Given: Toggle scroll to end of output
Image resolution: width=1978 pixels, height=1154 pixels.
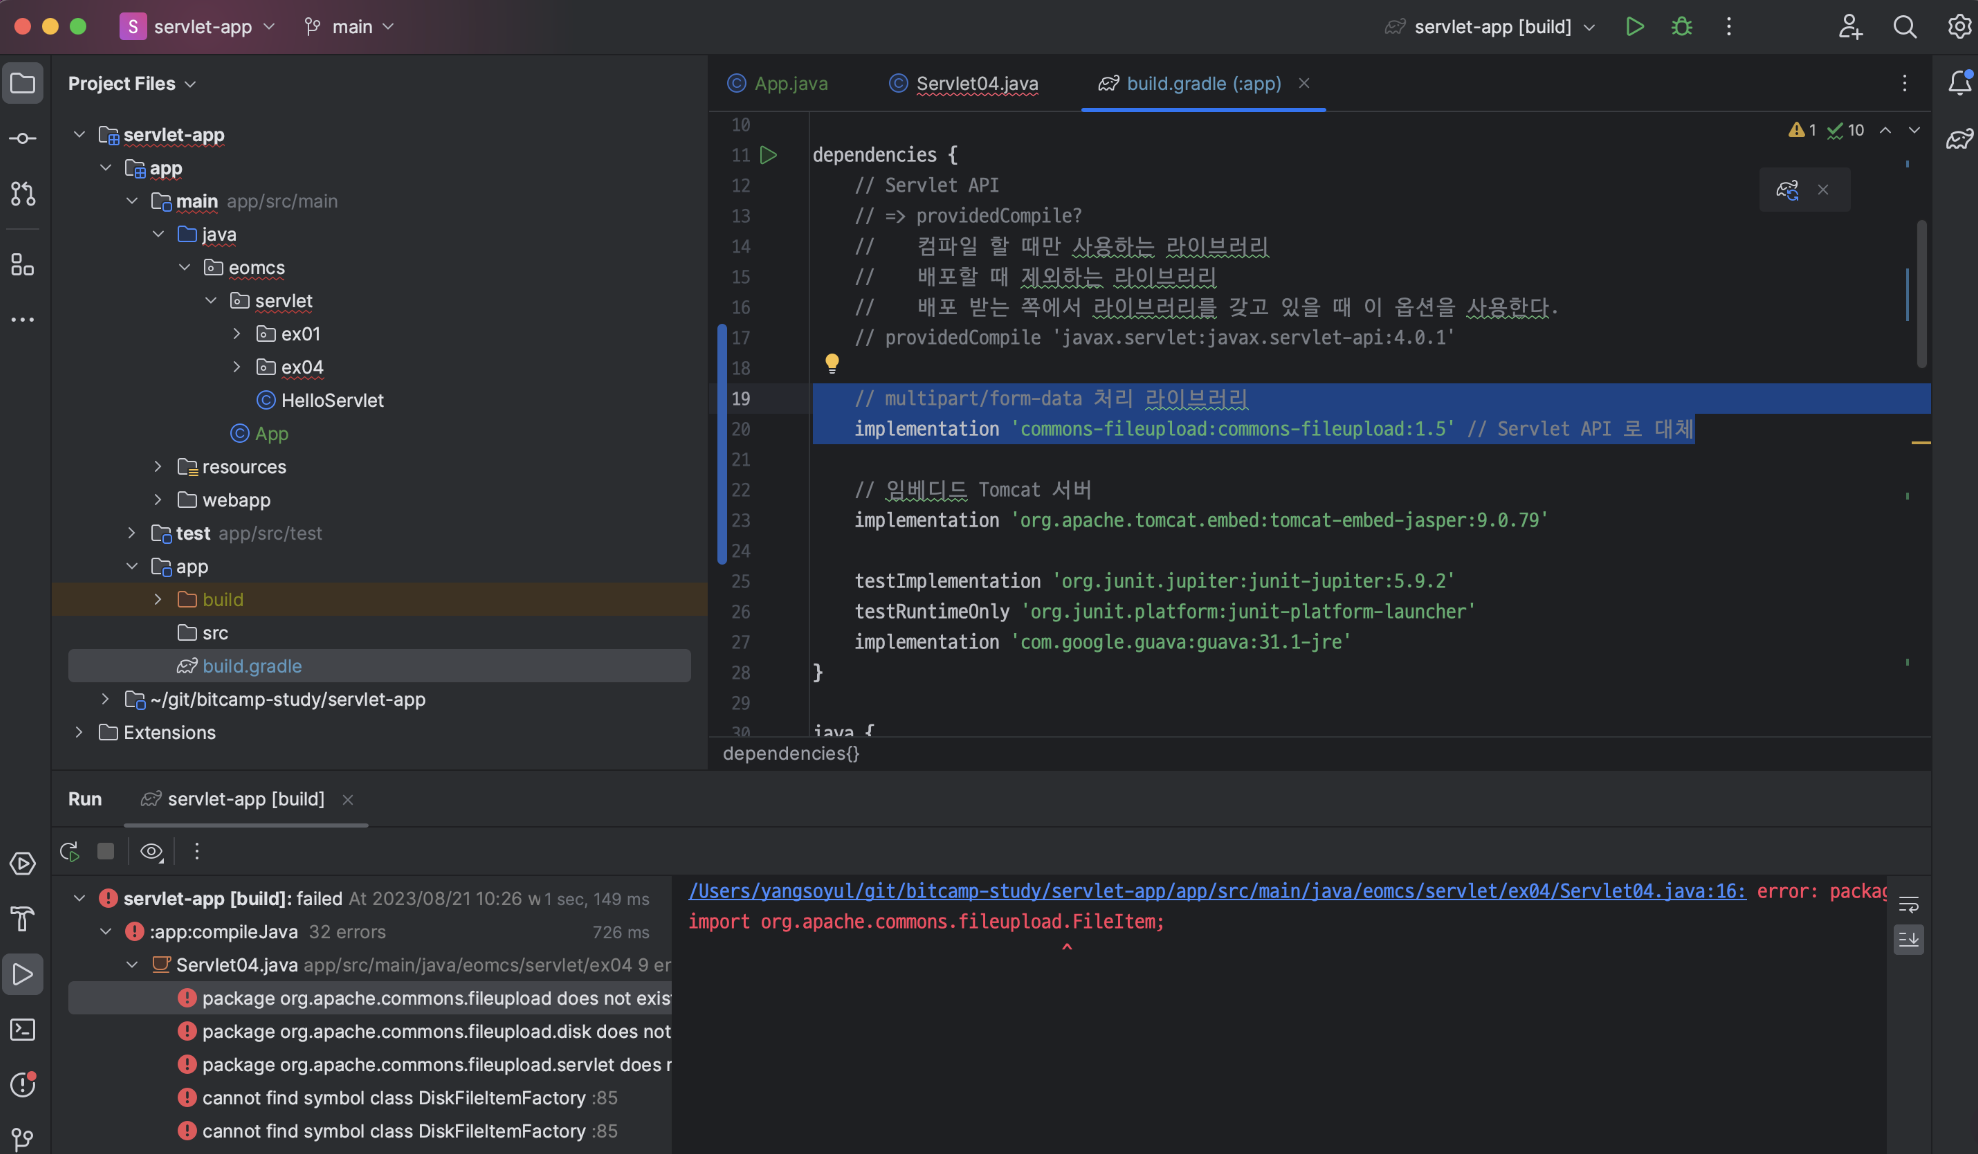Looking at the screenshot, I should [1908, 939].
